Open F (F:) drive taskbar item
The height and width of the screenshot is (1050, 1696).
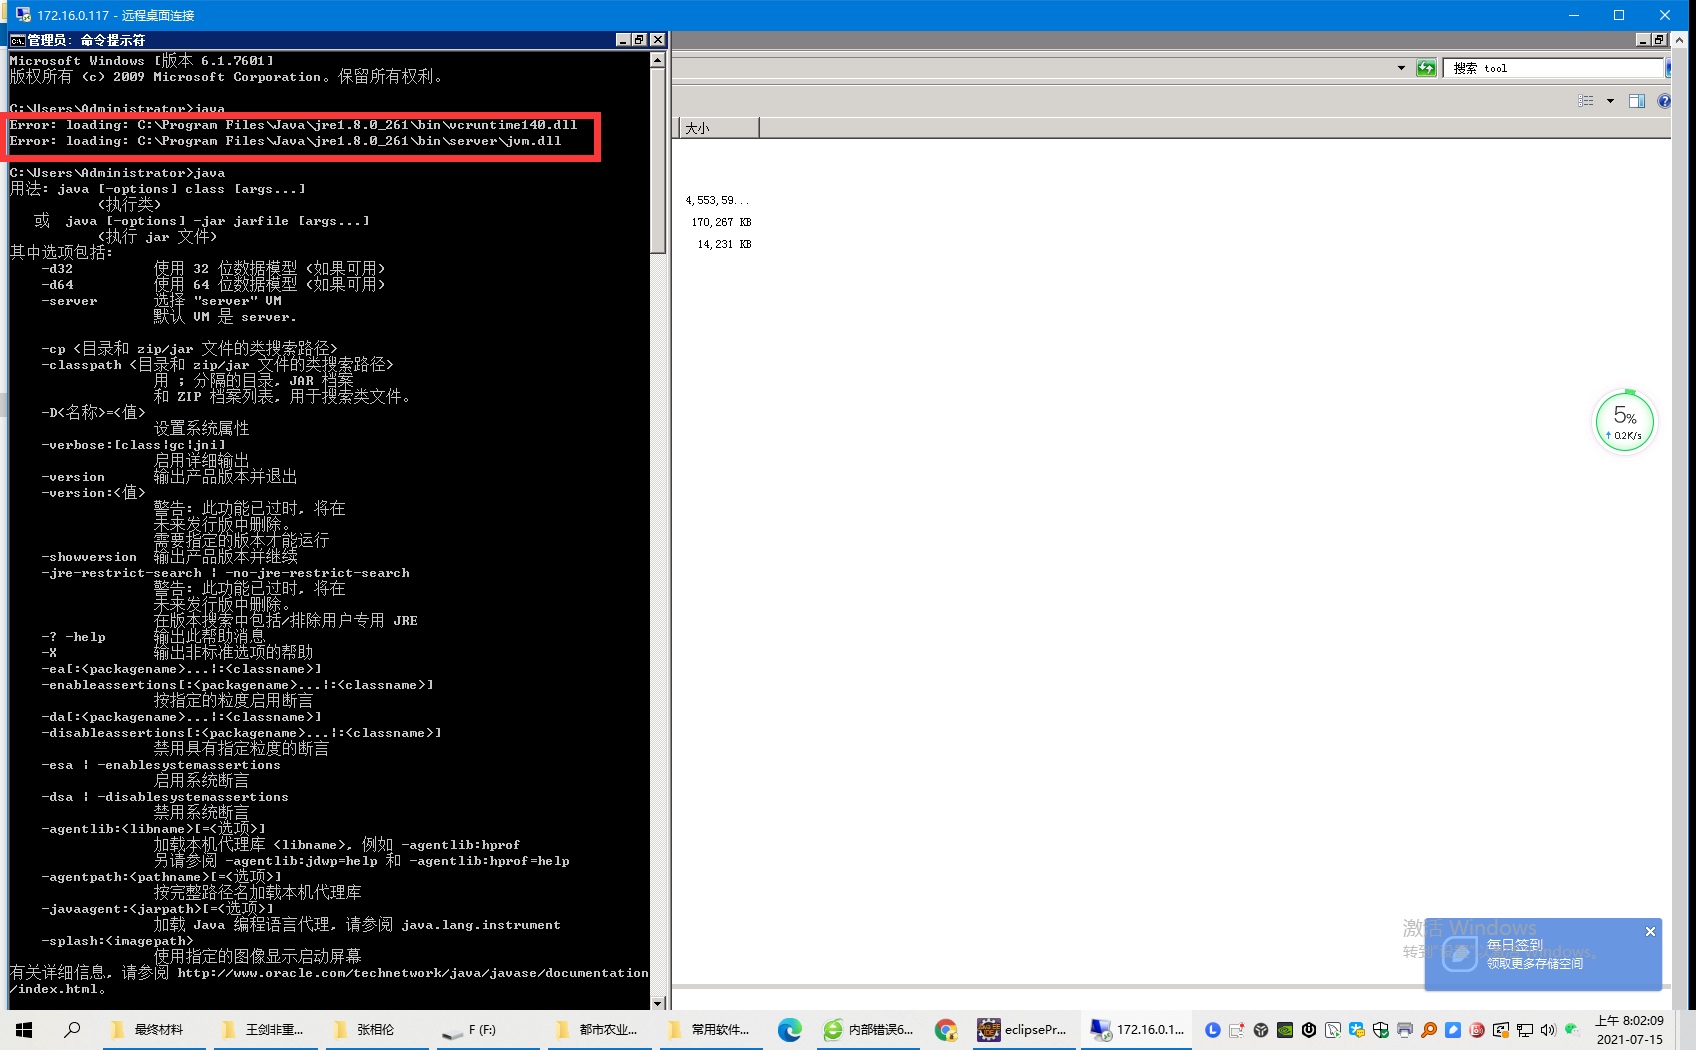[x=486, y=1029]
